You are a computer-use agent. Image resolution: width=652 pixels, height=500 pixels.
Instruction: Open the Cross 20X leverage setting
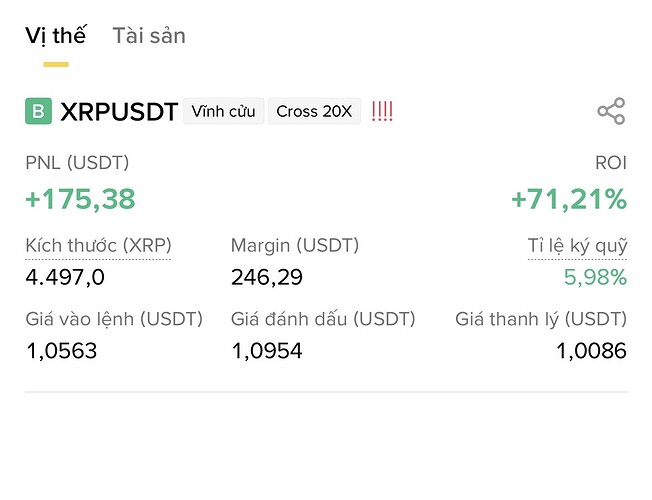[314, 111]
